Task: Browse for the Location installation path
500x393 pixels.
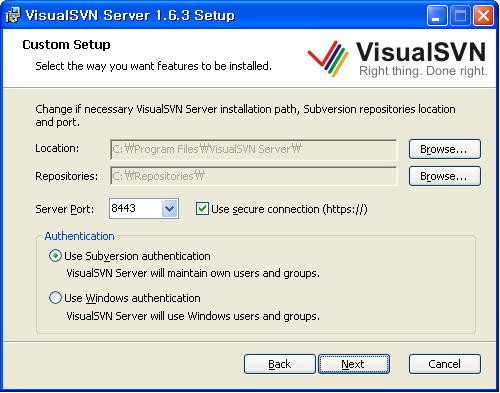Action: 445,149
